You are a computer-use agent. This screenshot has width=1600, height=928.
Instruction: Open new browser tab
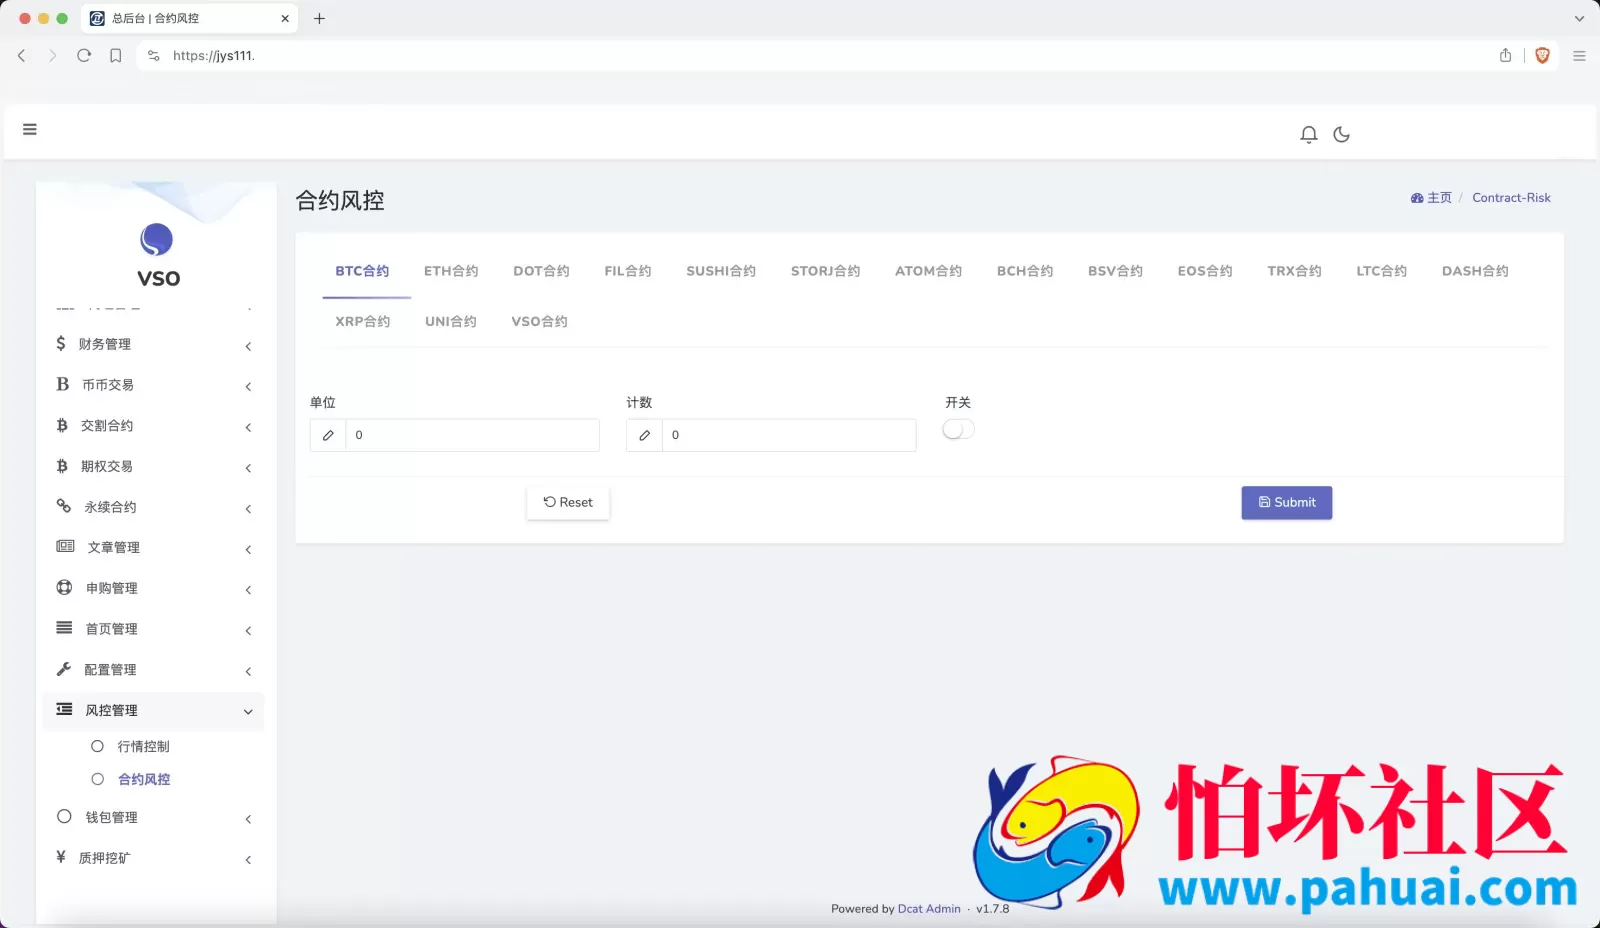coord(319,18)
